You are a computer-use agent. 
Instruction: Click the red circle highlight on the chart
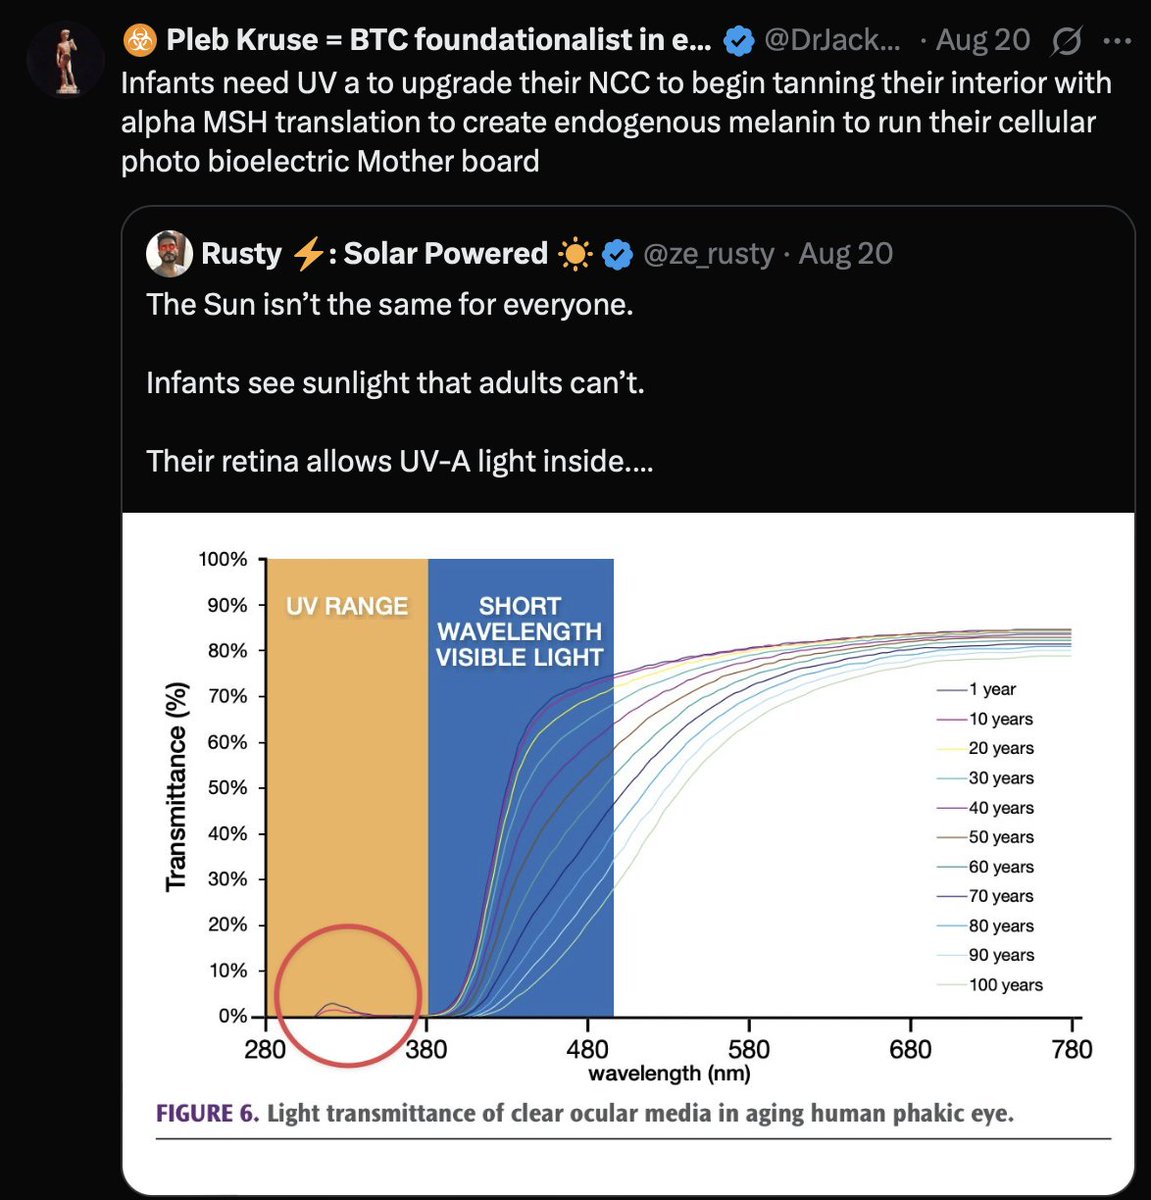348,995
